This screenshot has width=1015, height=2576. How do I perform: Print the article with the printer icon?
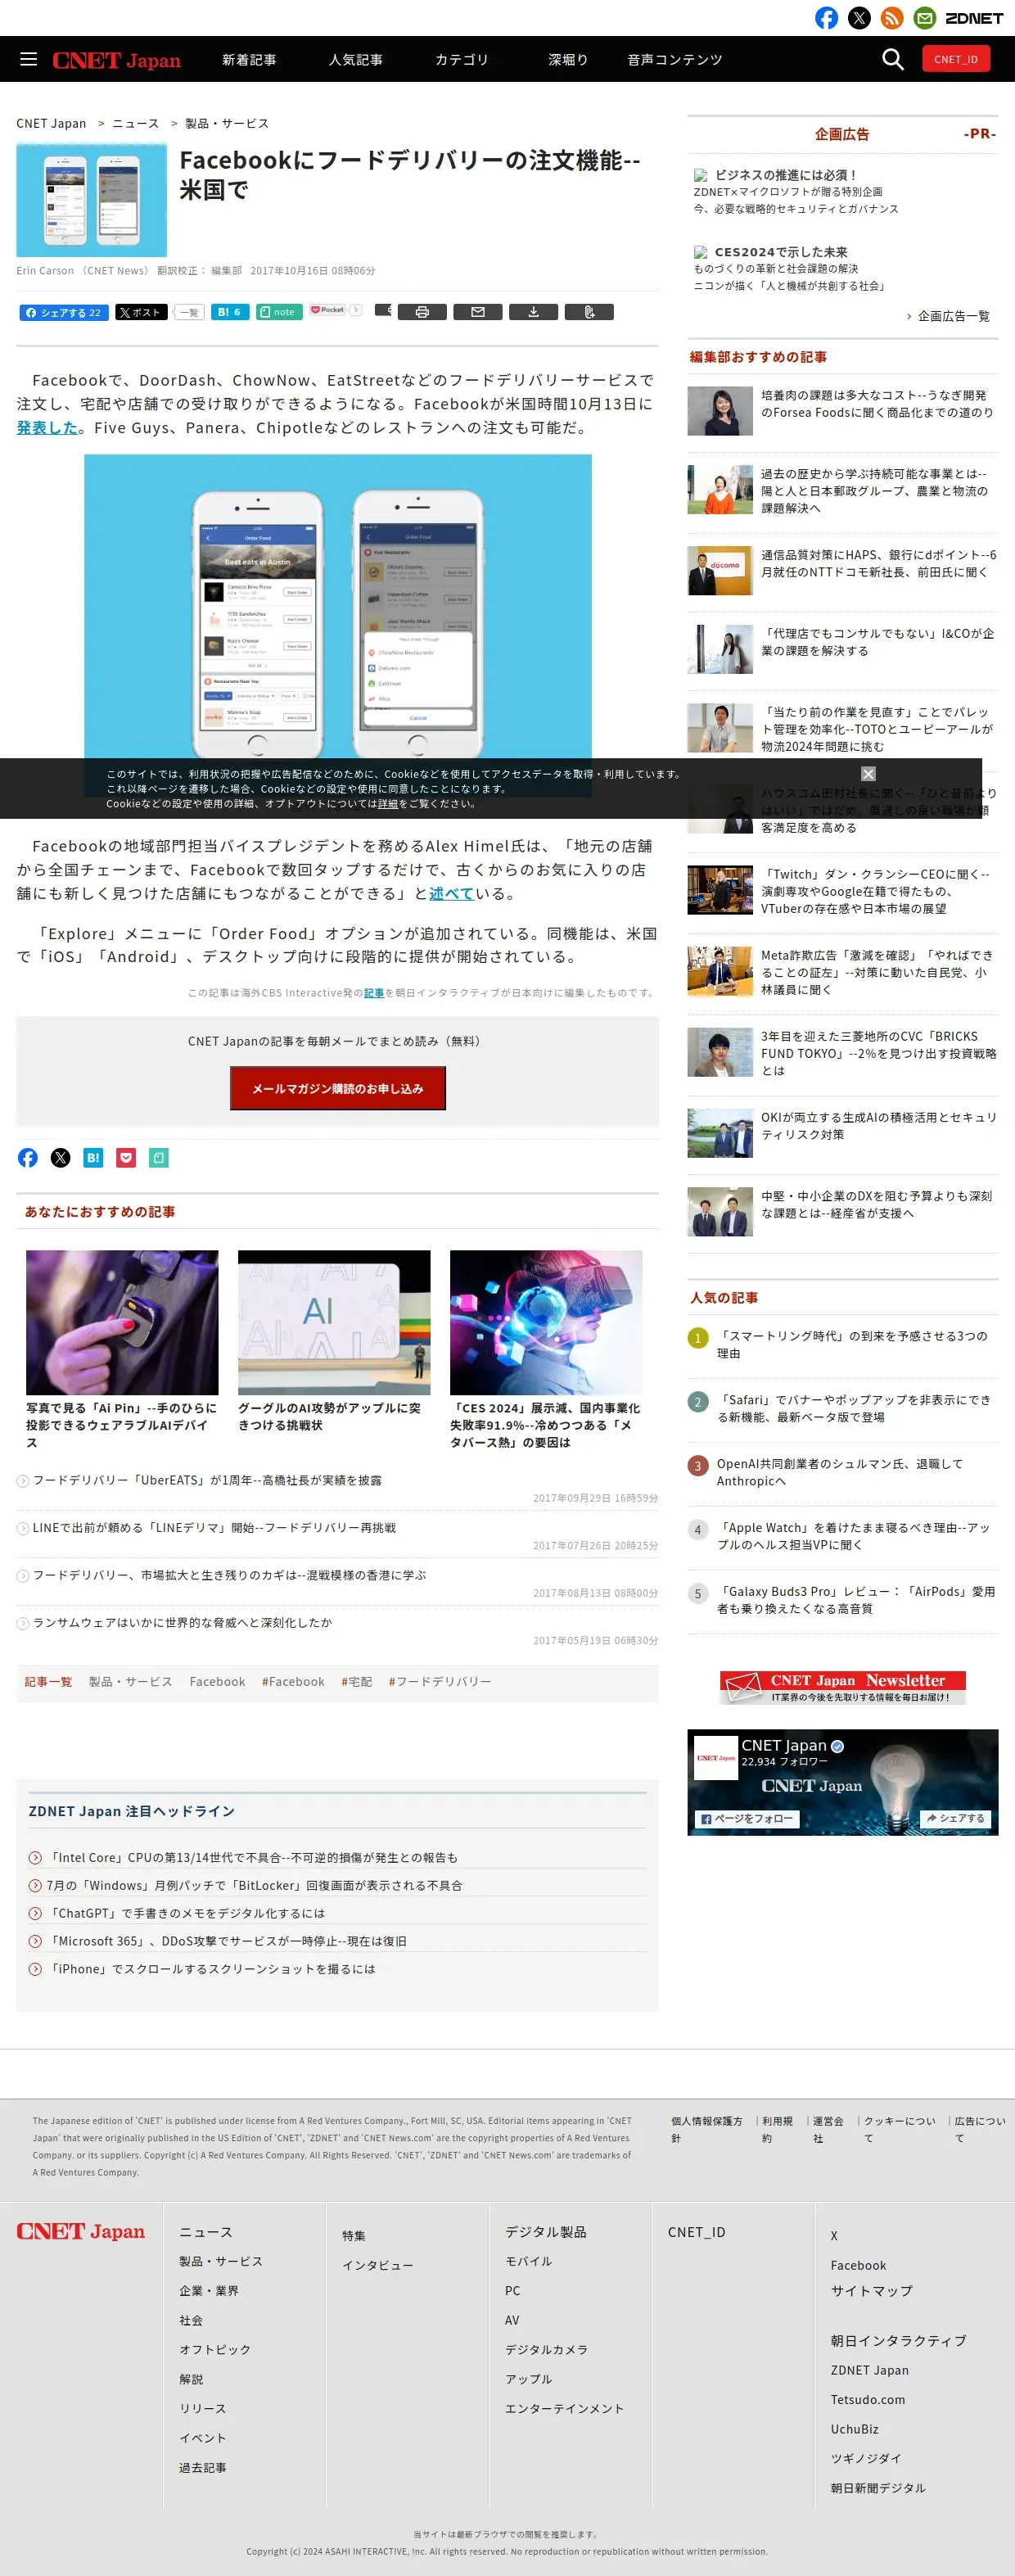coord(422,312)
